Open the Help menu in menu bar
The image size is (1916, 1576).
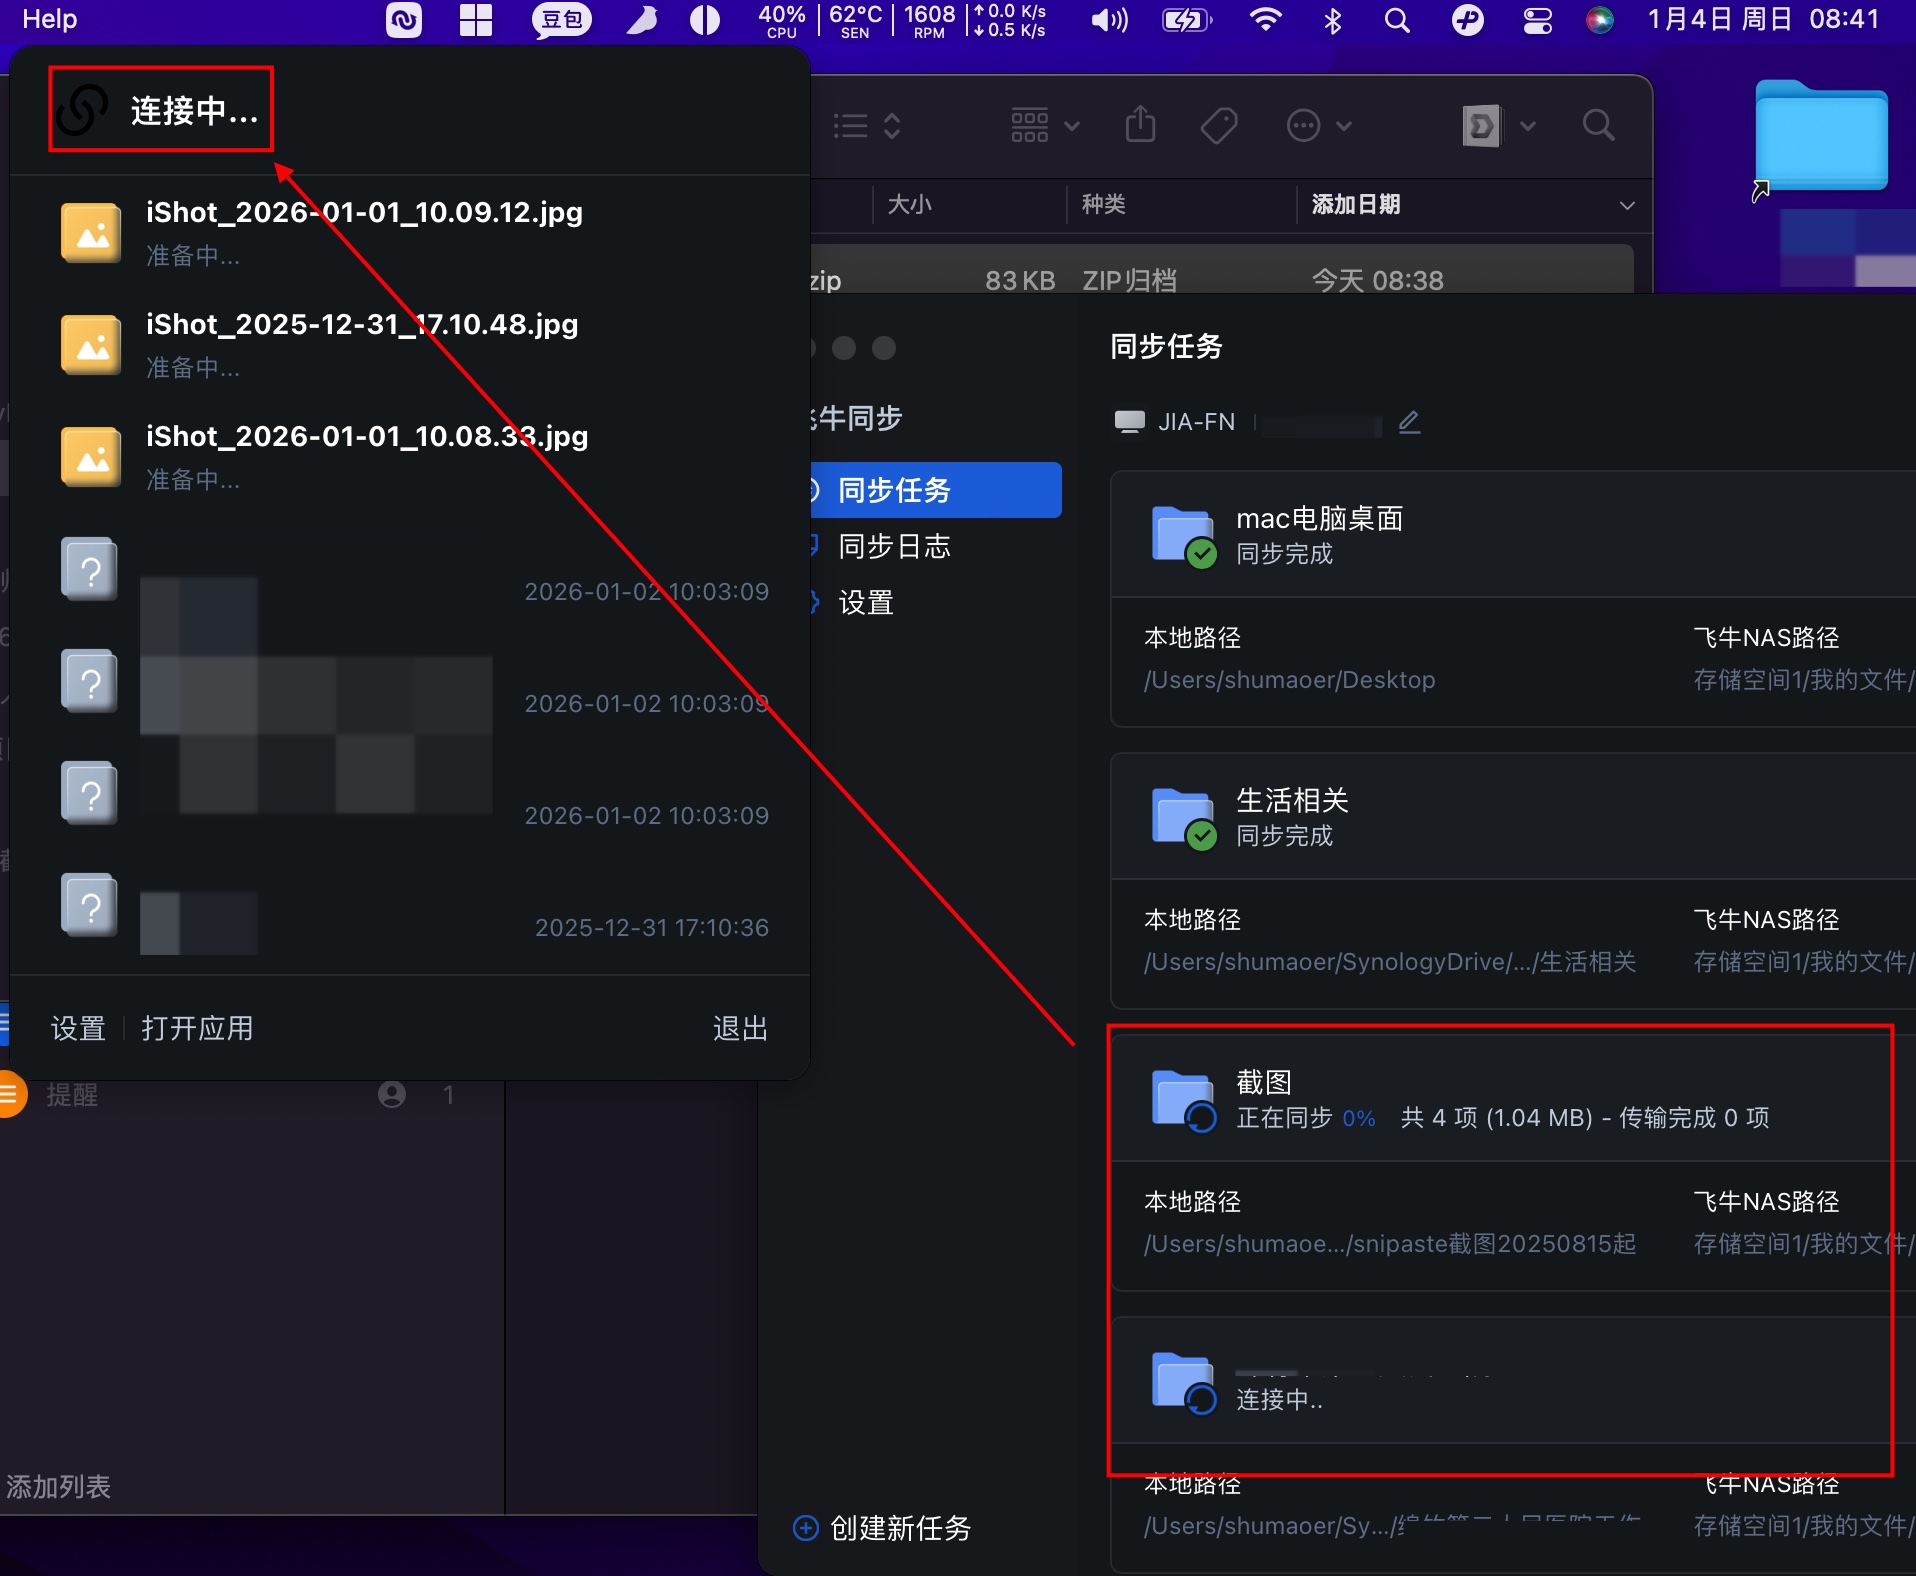click(x=50, y=19)
